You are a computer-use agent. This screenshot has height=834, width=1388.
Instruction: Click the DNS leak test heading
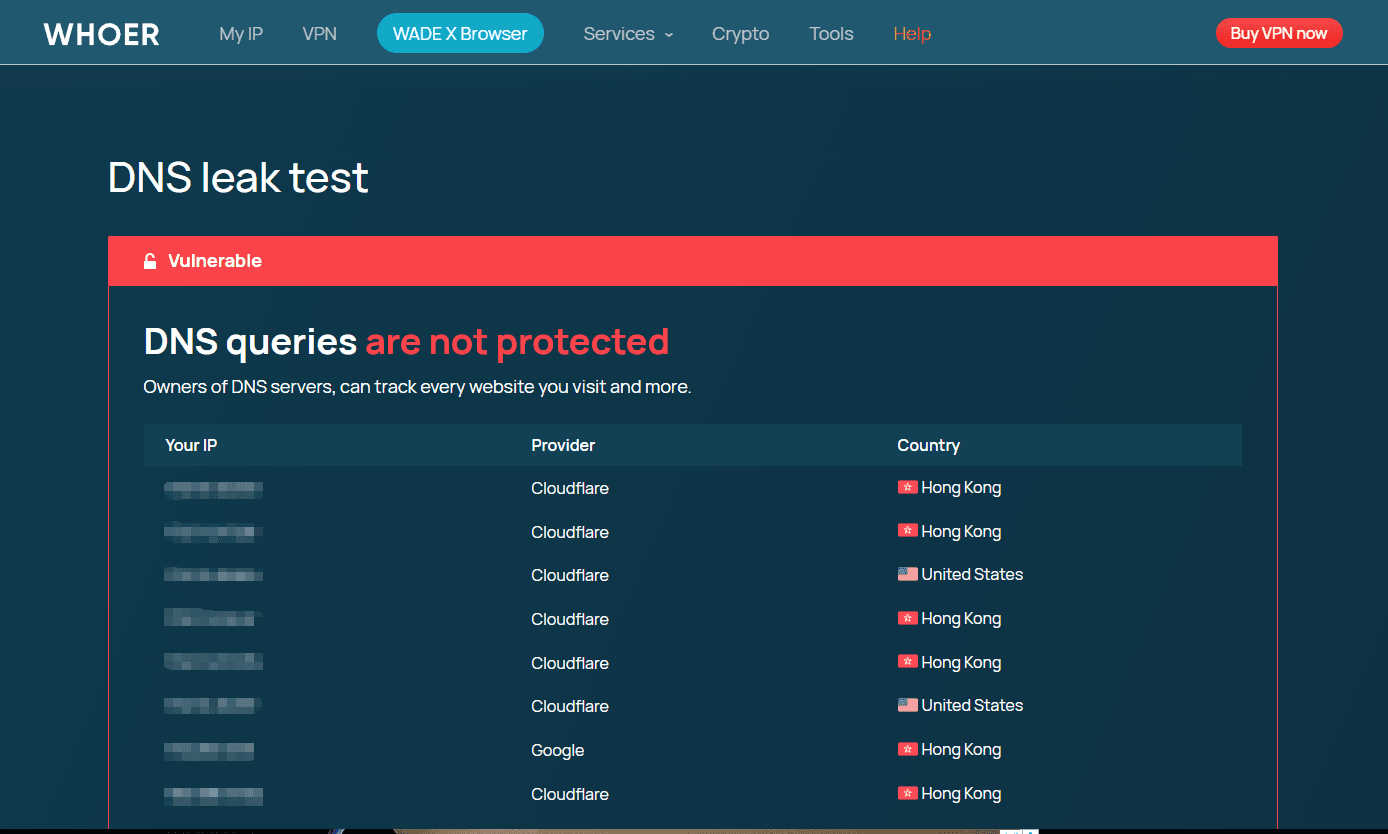(x=238, y=178)
